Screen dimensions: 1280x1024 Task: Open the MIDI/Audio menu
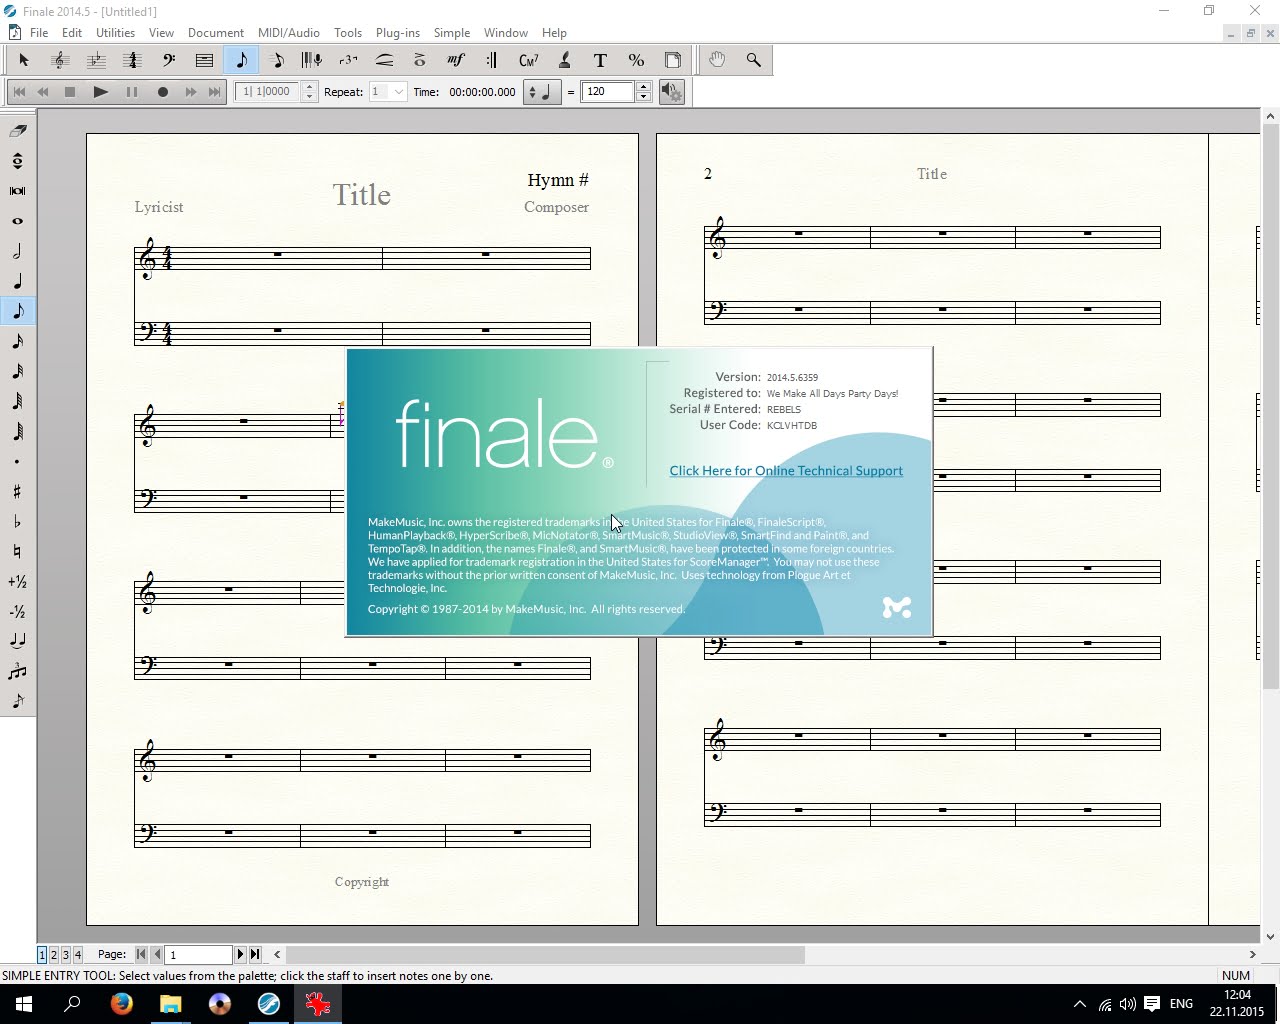[x=288, y=33]
